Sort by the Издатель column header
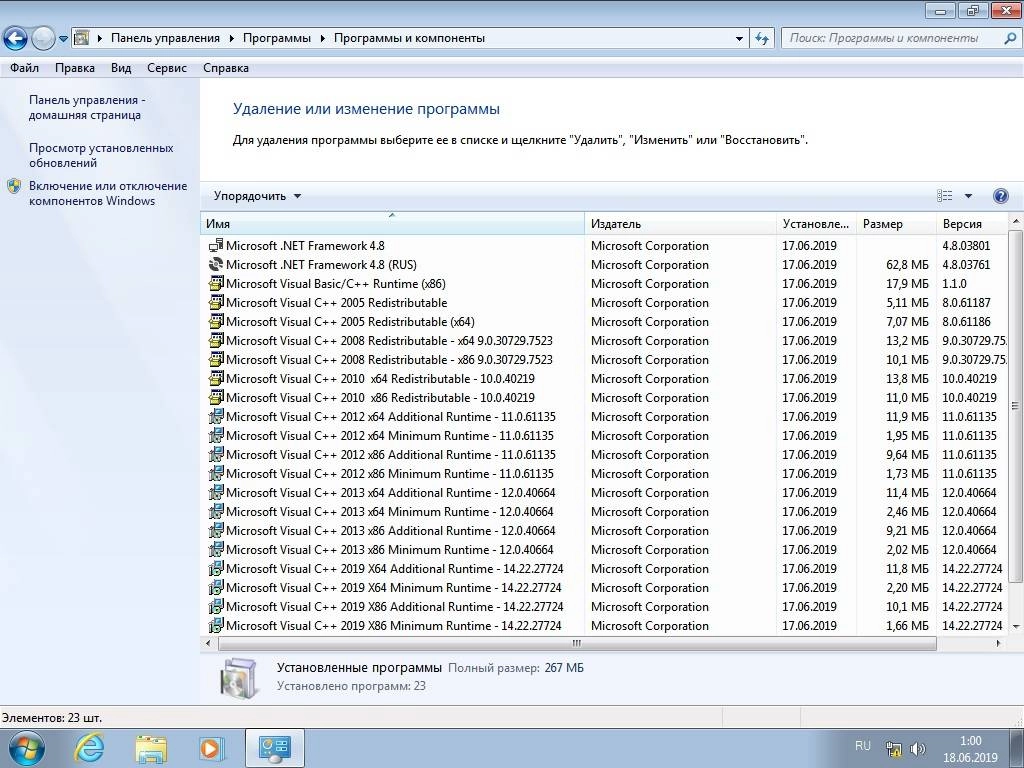1024x768 pixels. [680, 223]
